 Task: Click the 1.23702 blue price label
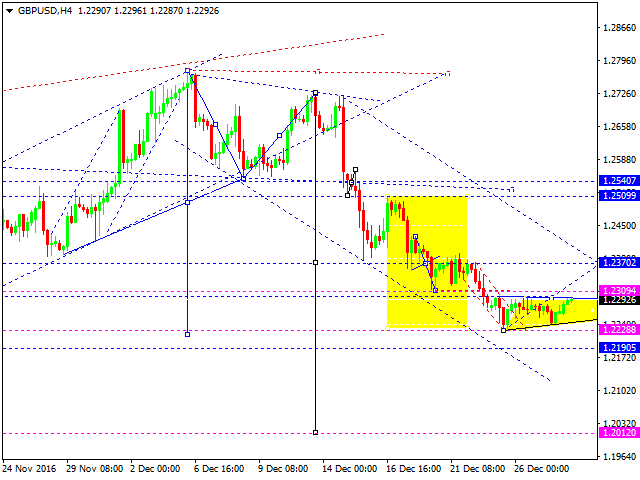point(619,262)
